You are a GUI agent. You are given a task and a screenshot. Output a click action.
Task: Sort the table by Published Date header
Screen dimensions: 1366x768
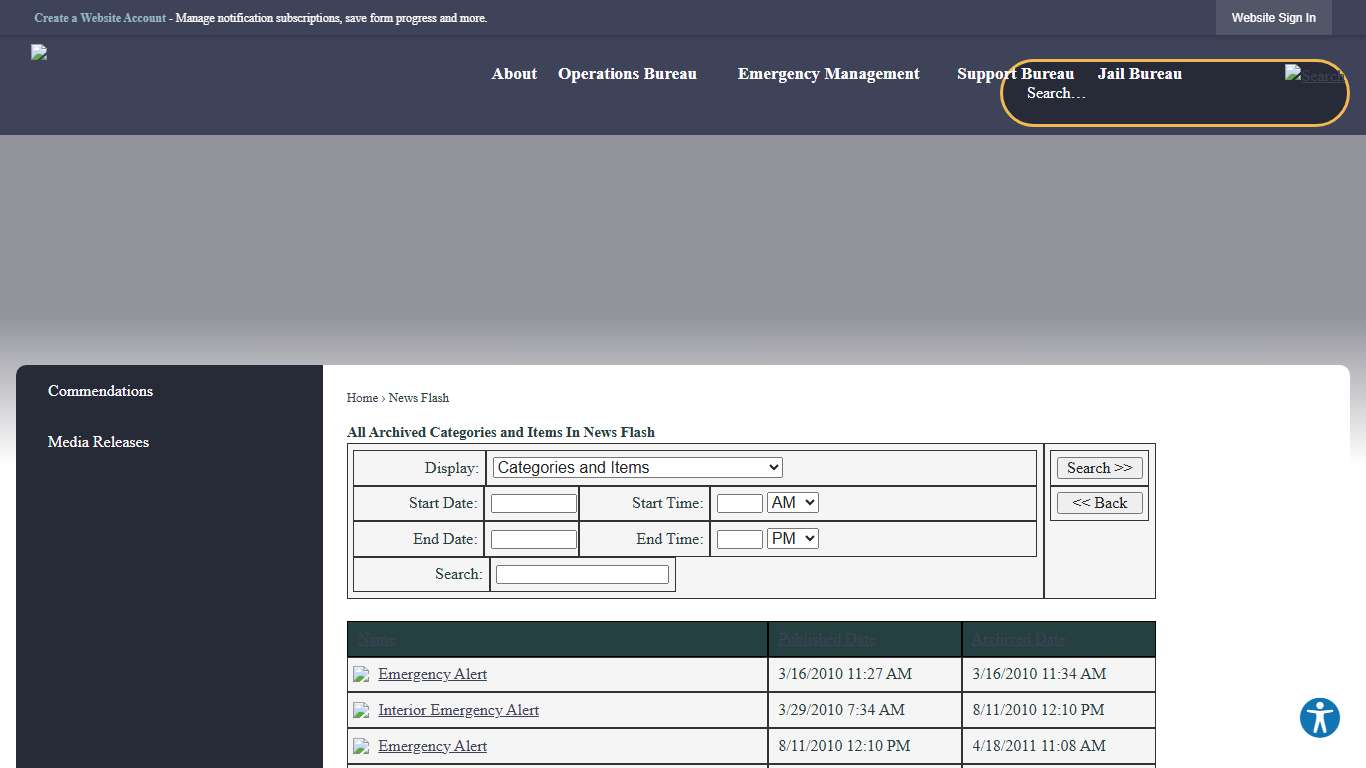826,639
